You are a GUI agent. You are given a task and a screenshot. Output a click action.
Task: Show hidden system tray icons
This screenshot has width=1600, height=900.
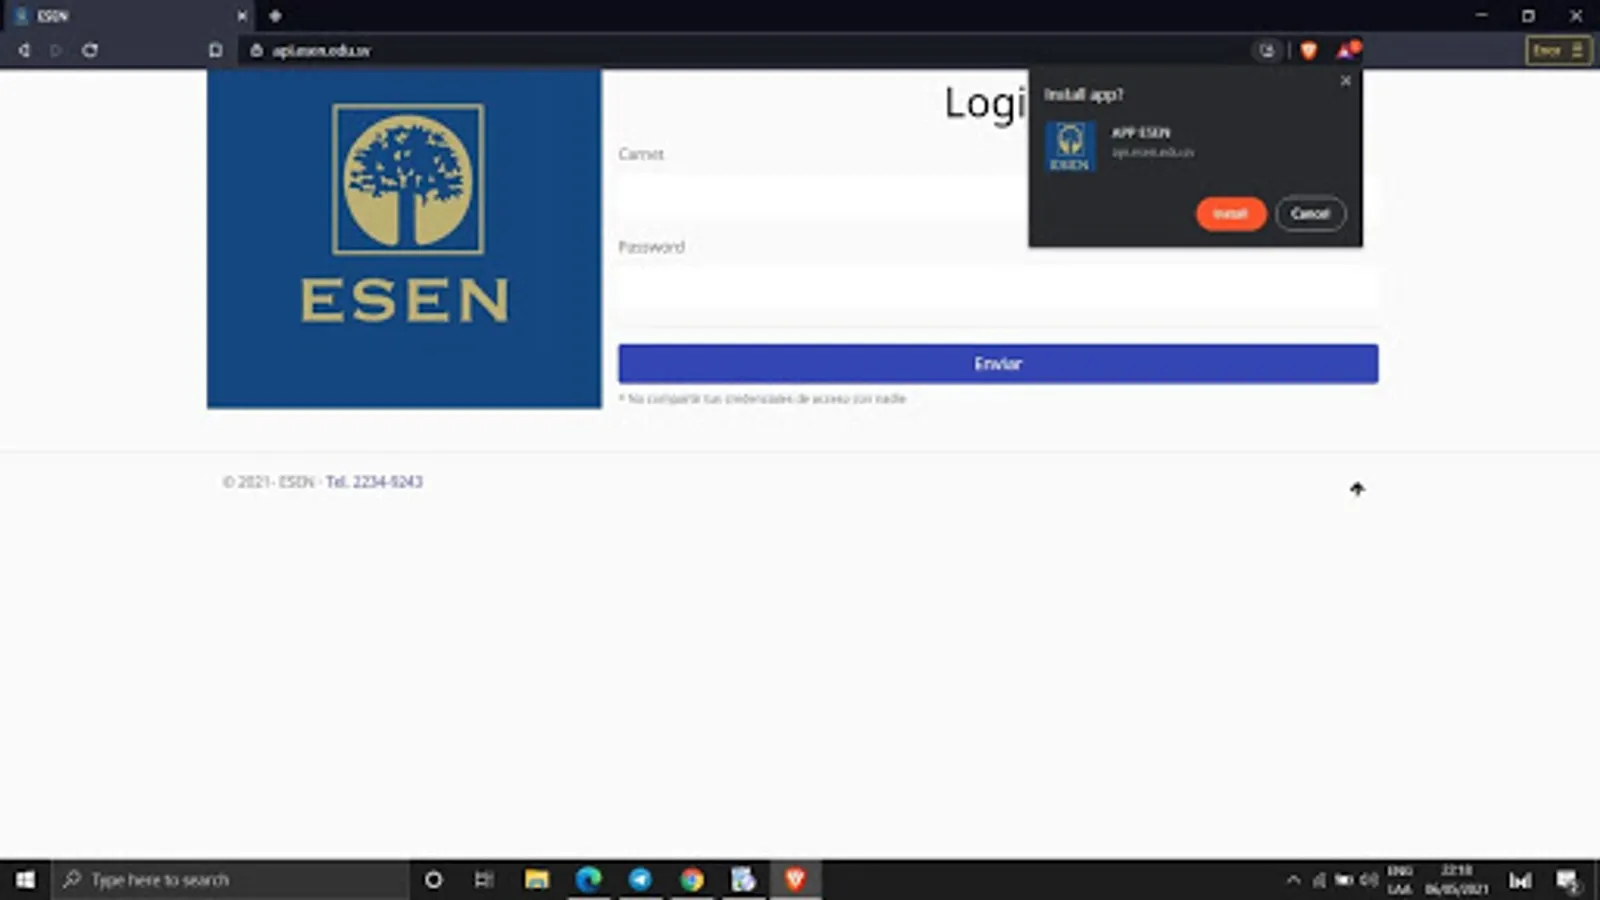click(1293, 880)
